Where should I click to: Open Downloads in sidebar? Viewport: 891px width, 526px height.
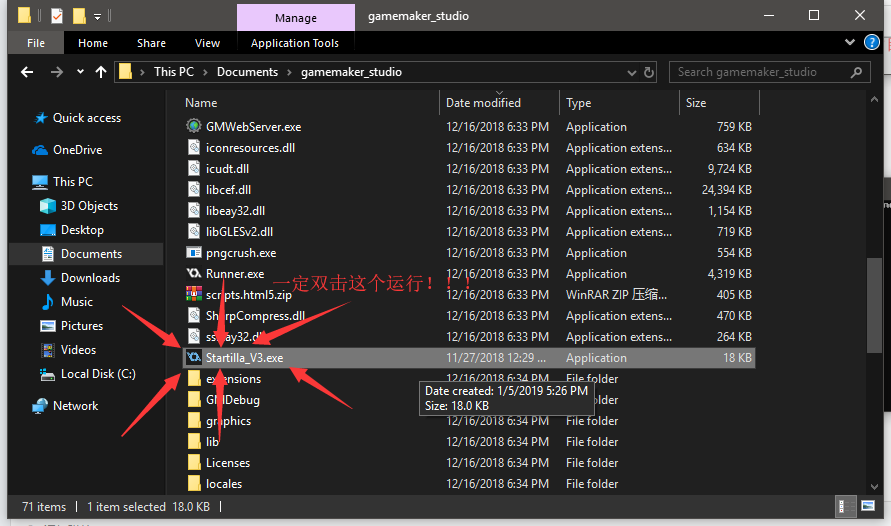pyautogui.click(x=80, y=278)
